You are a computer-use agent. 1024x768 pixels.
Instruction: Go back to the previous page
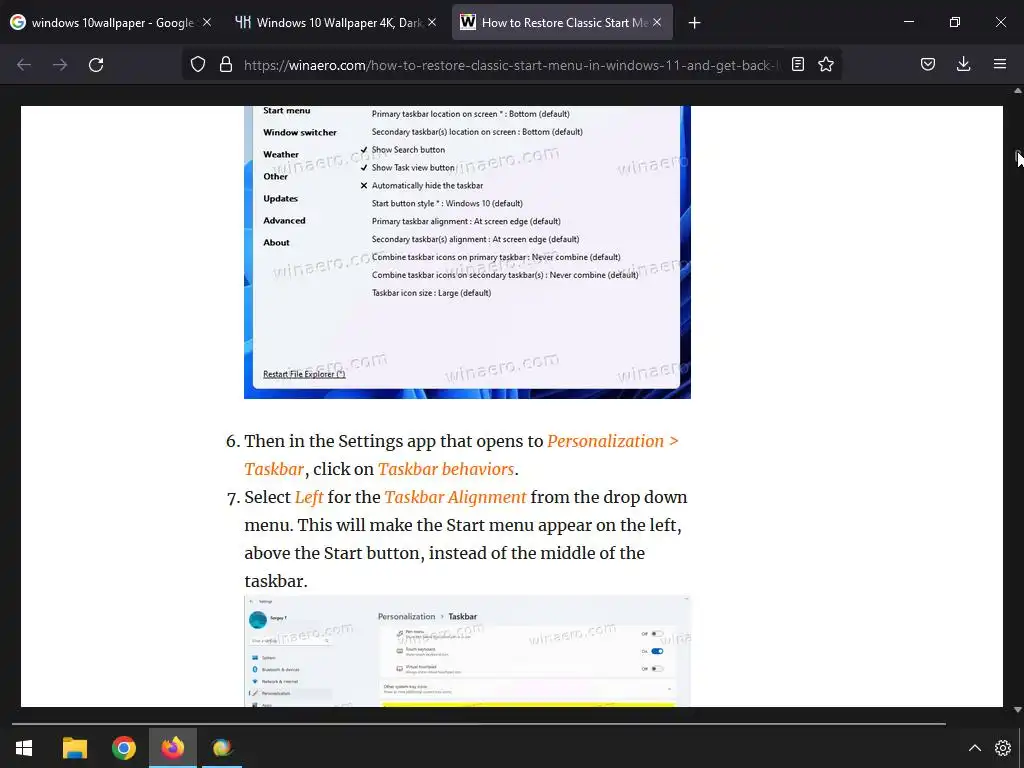[24, 65]
